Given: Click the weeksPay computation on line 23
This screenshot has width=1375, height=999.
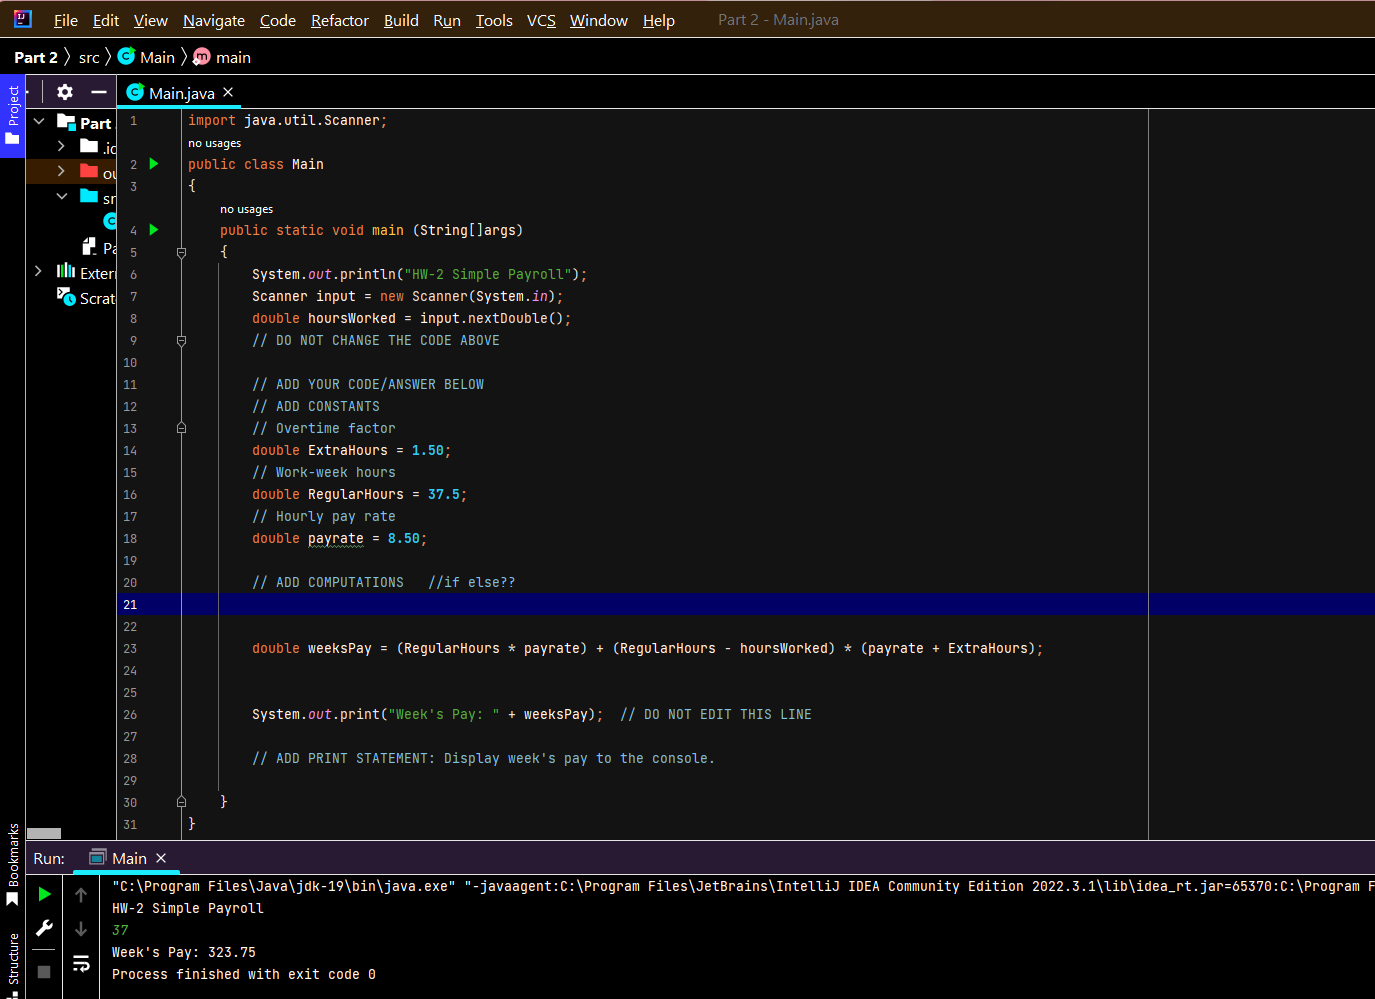Looking at the screenshot, I should (x=647, y=648).
